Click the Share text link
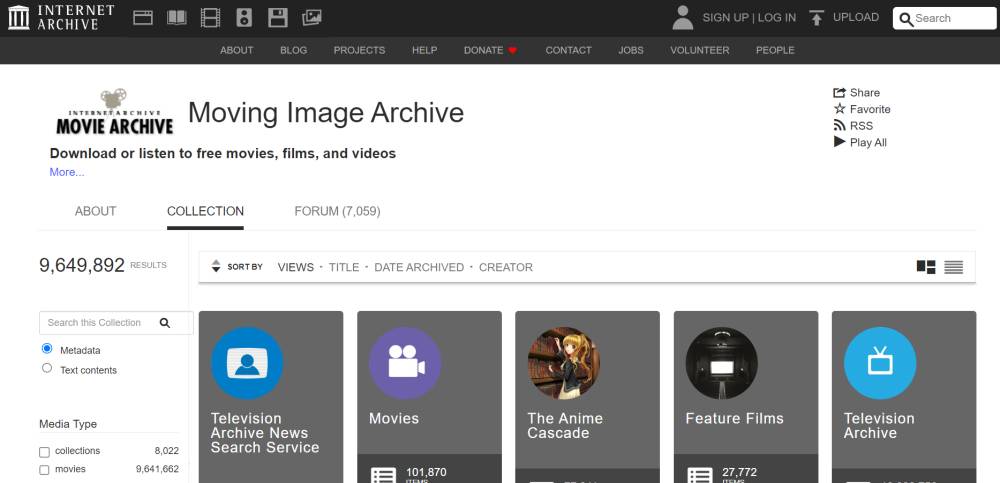 click(865, 93)
